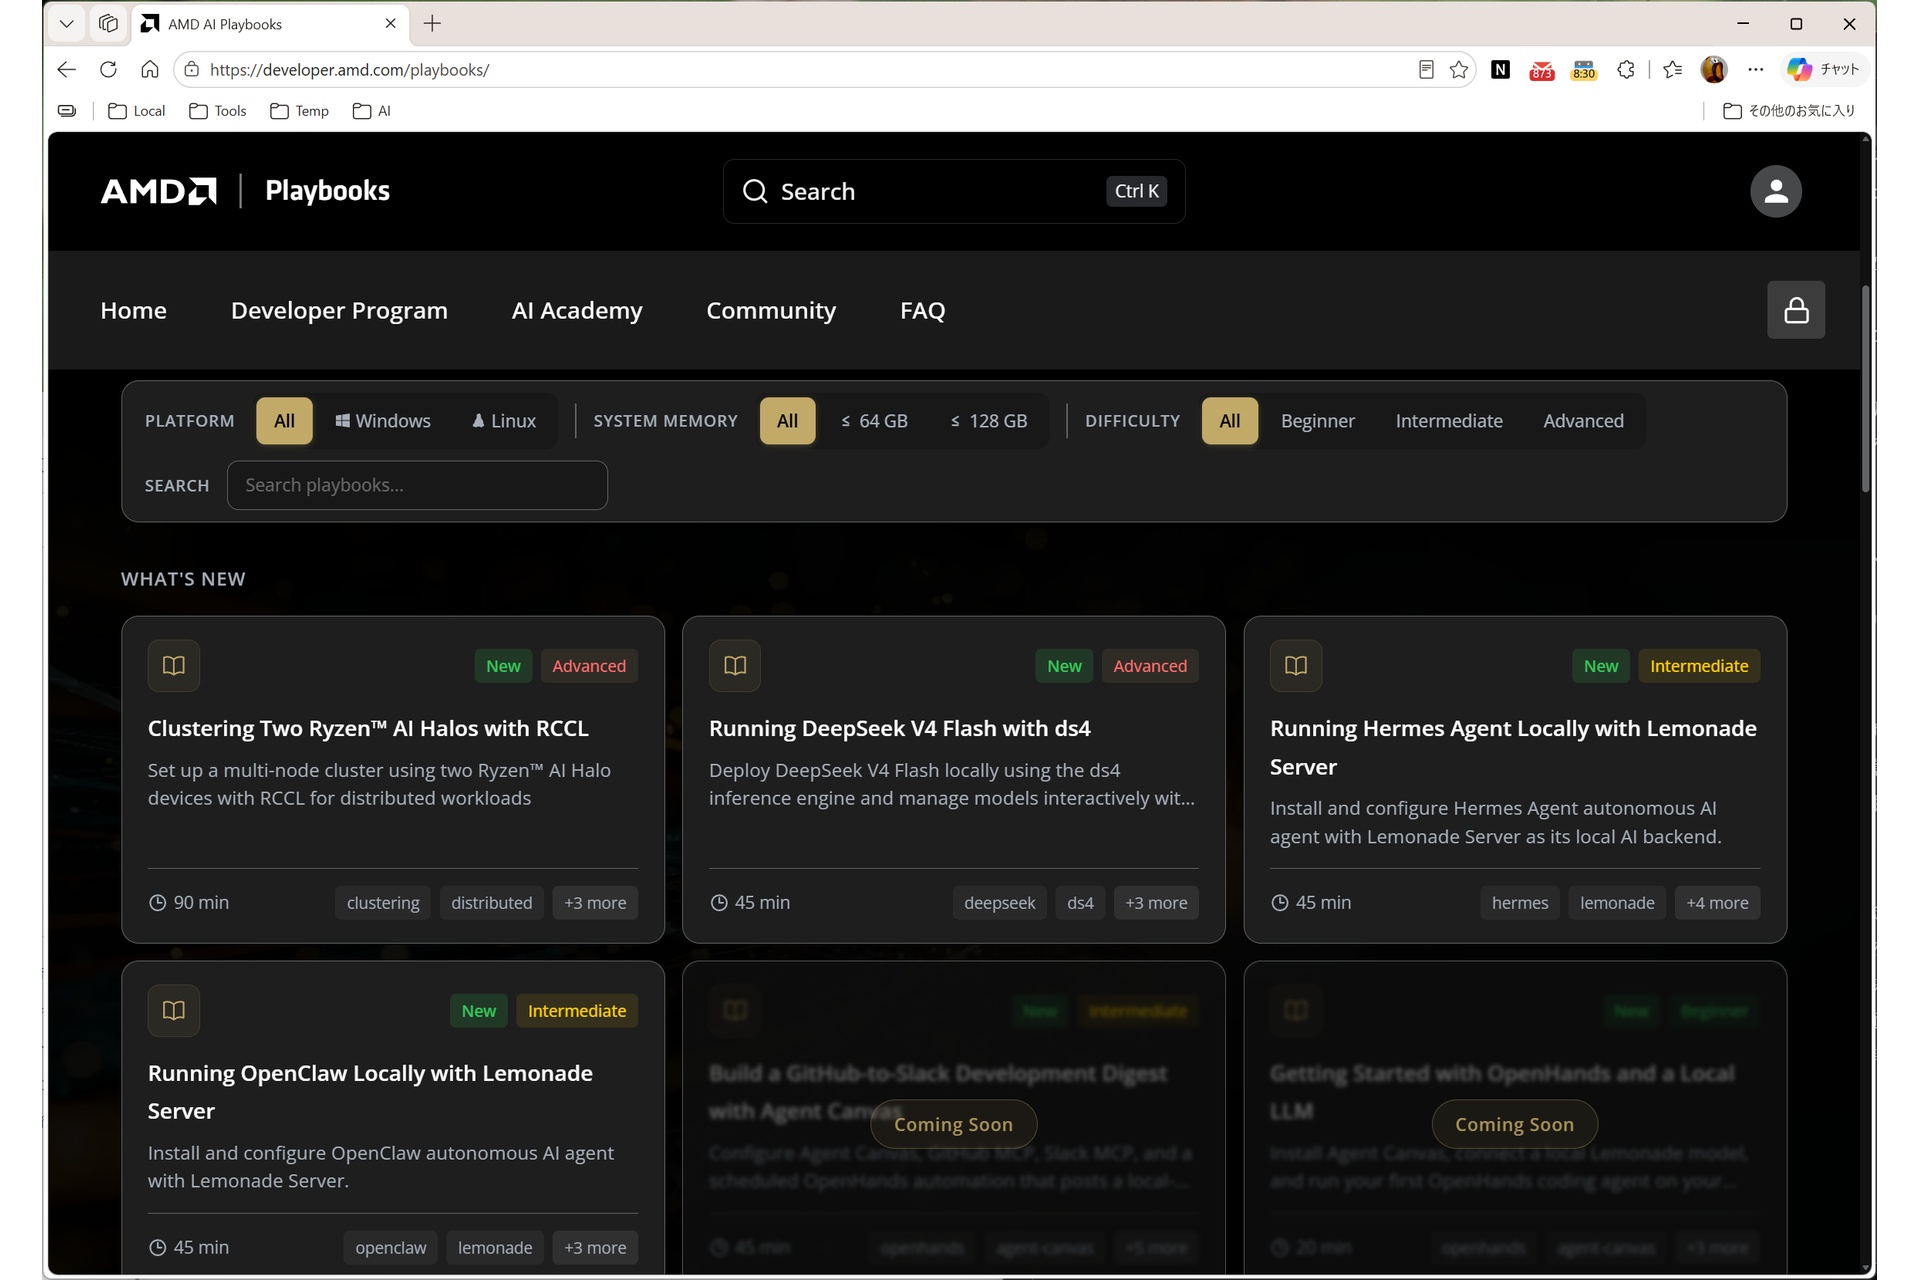Filter platform by Linux

point(504,421)
